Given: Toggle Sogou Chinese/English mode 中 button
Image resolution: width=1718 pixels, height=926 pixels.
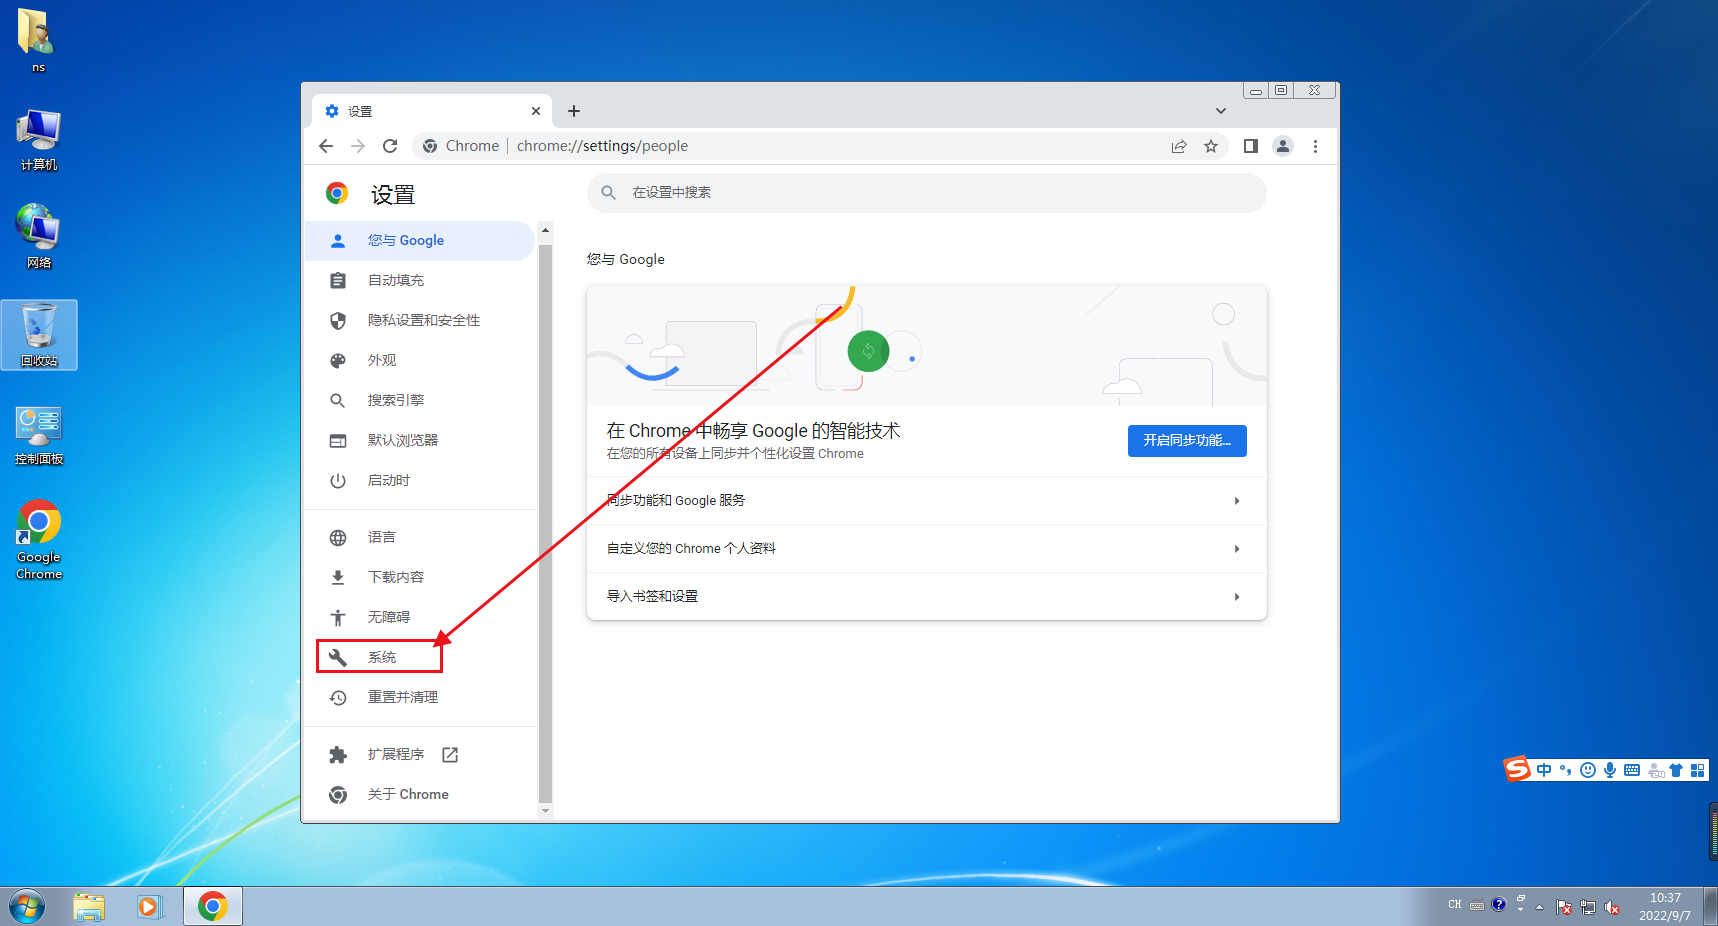Looking at the screenshot, I should [1544, 770].
